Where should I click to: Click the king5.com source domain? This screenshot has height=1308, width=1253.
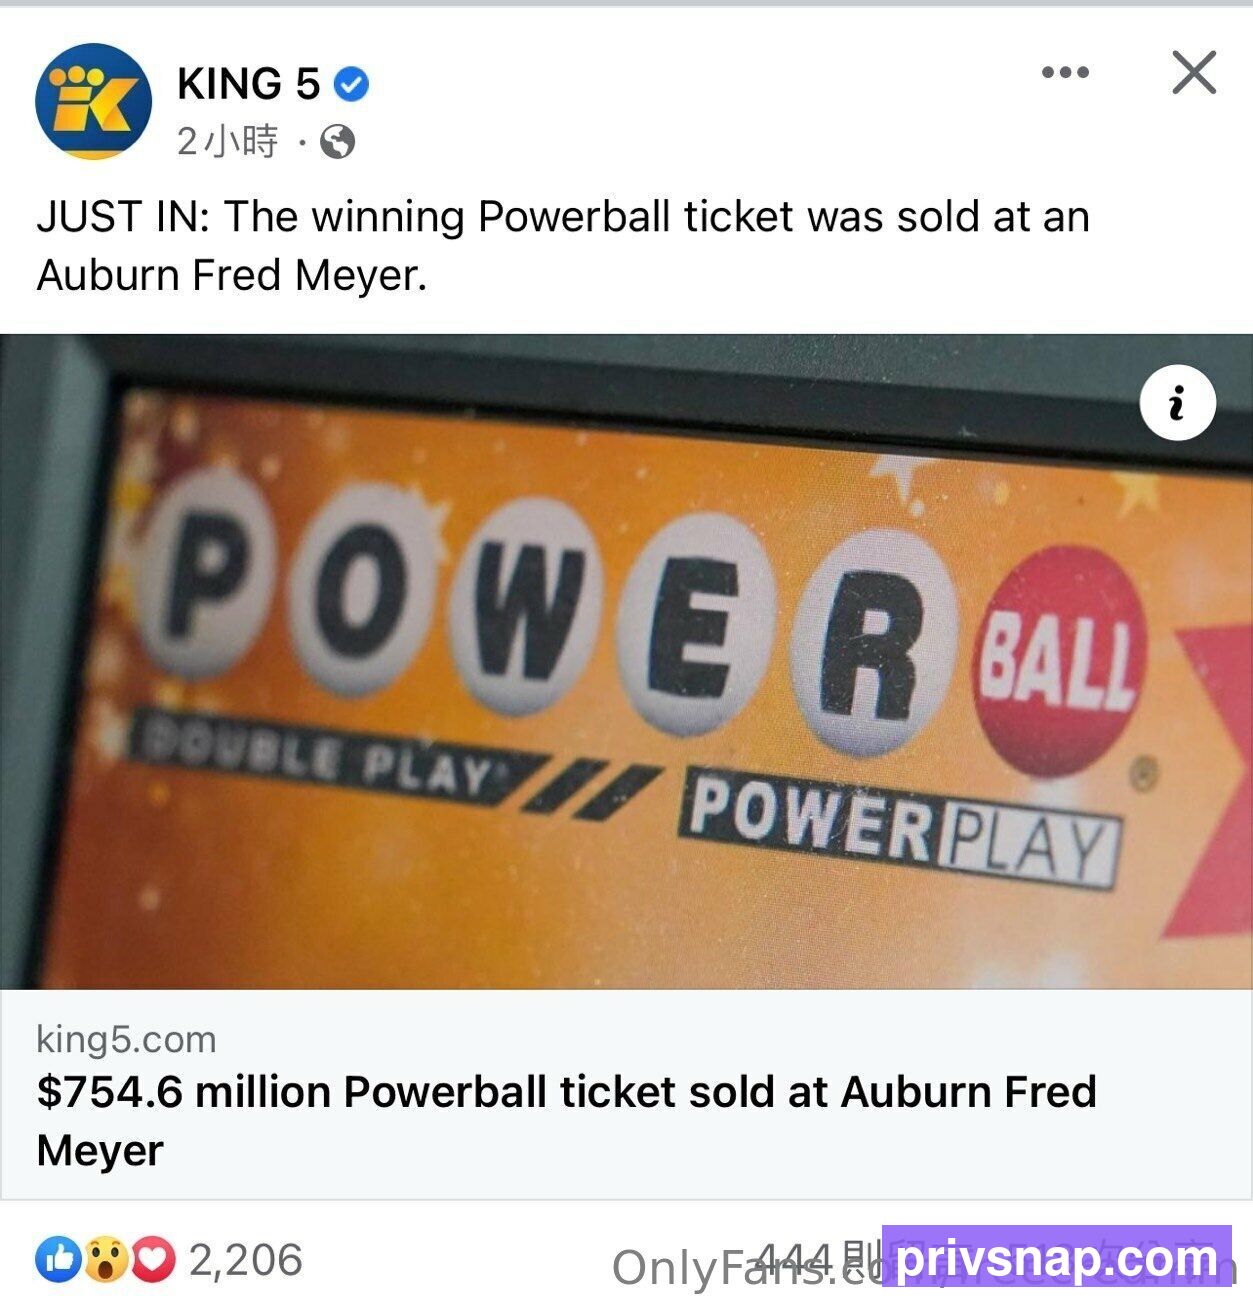pyautogui.click(x=126, y=1039)
